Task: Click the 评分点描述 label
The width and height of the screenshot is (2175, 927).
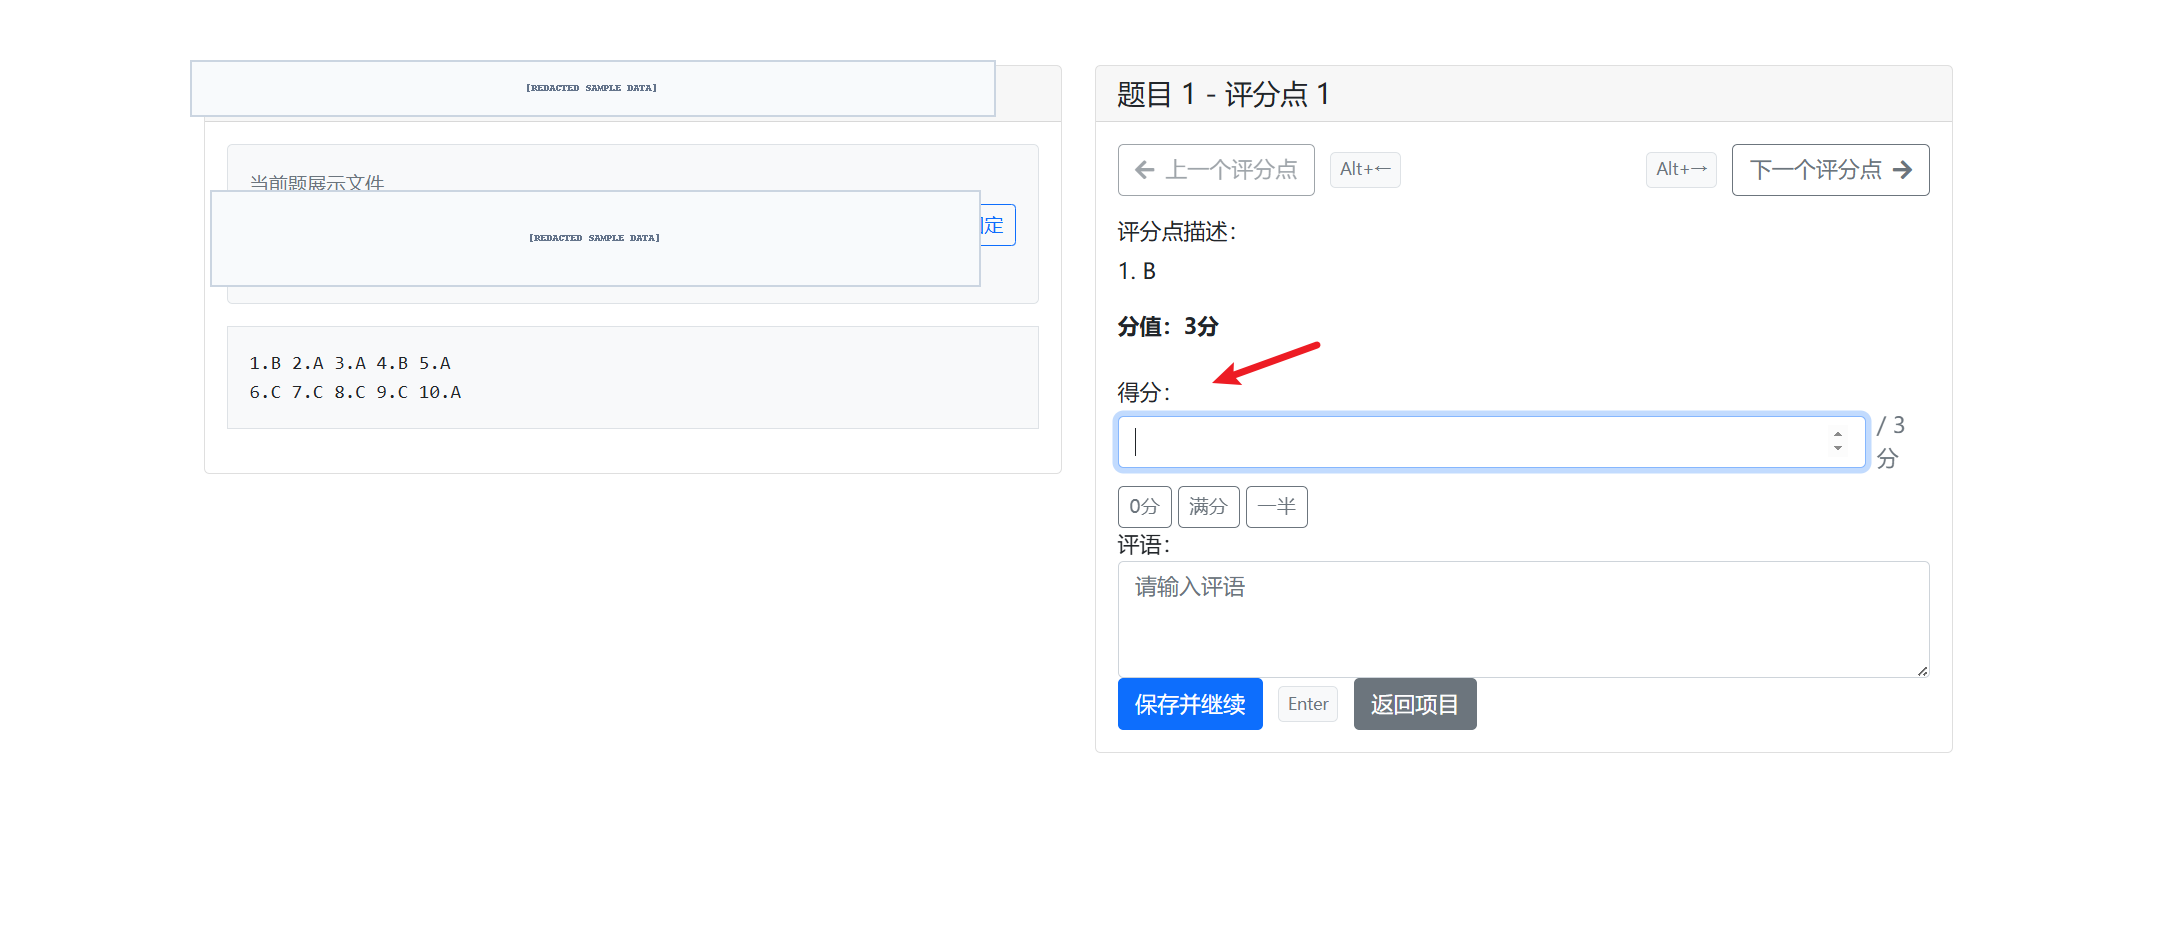Action: click(x=1177, y=232)
